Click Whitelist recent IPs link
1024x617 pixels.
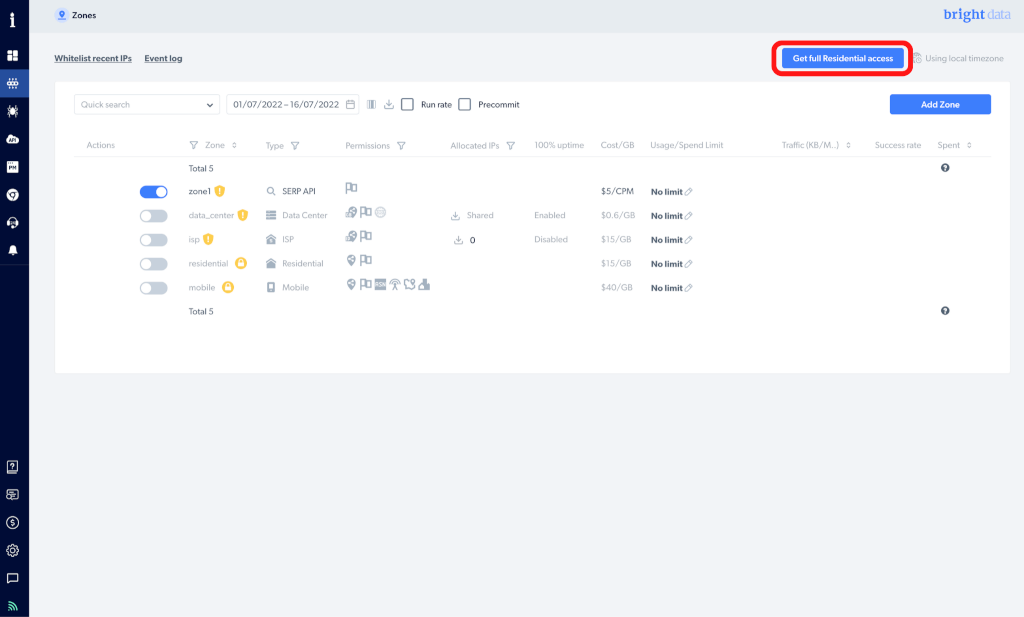[93, 59]
